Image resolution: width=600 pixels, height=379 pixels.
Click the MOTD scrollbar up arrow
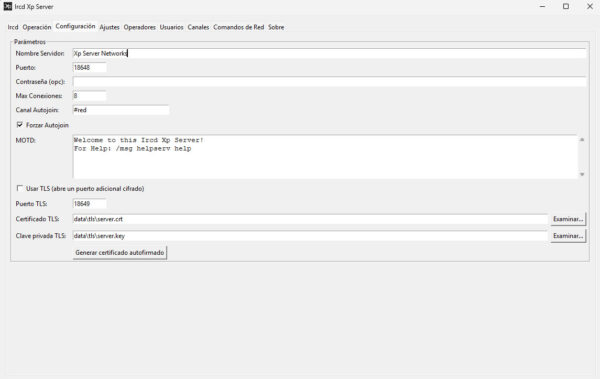[582, 140]
